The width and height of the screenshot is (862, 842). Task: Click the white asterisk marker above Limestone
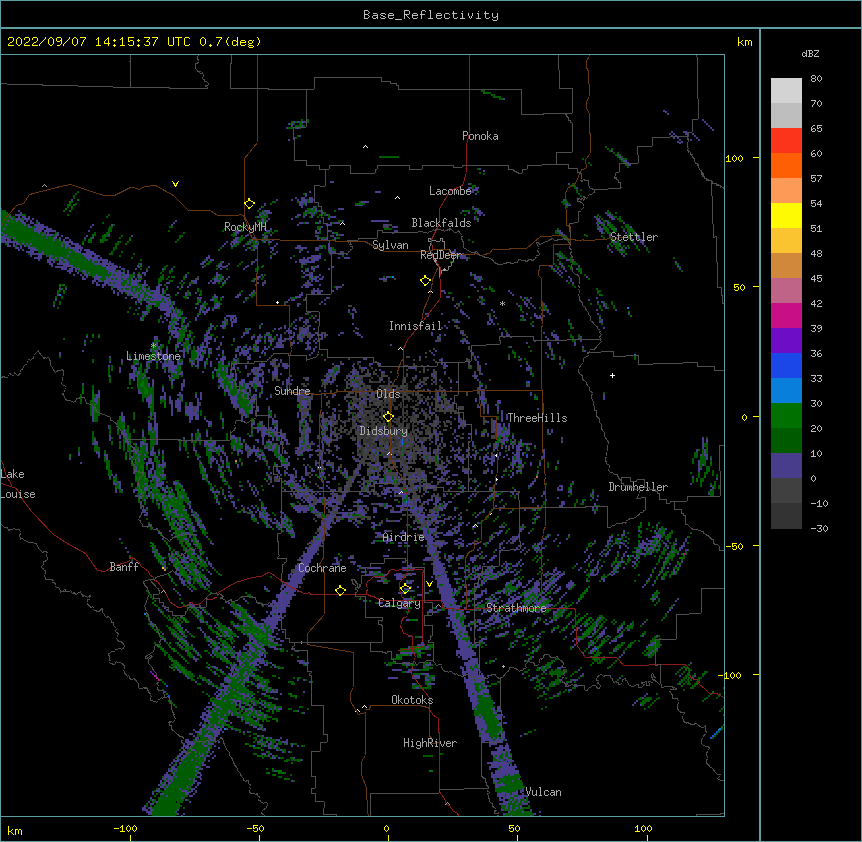pyautogui.click(x=154, y=346)
